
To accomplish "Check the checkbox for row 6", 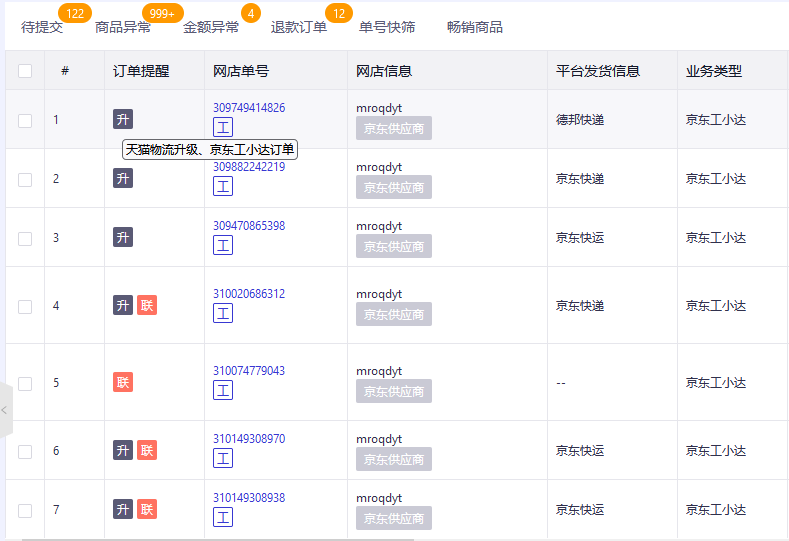I will coord(25,451).
